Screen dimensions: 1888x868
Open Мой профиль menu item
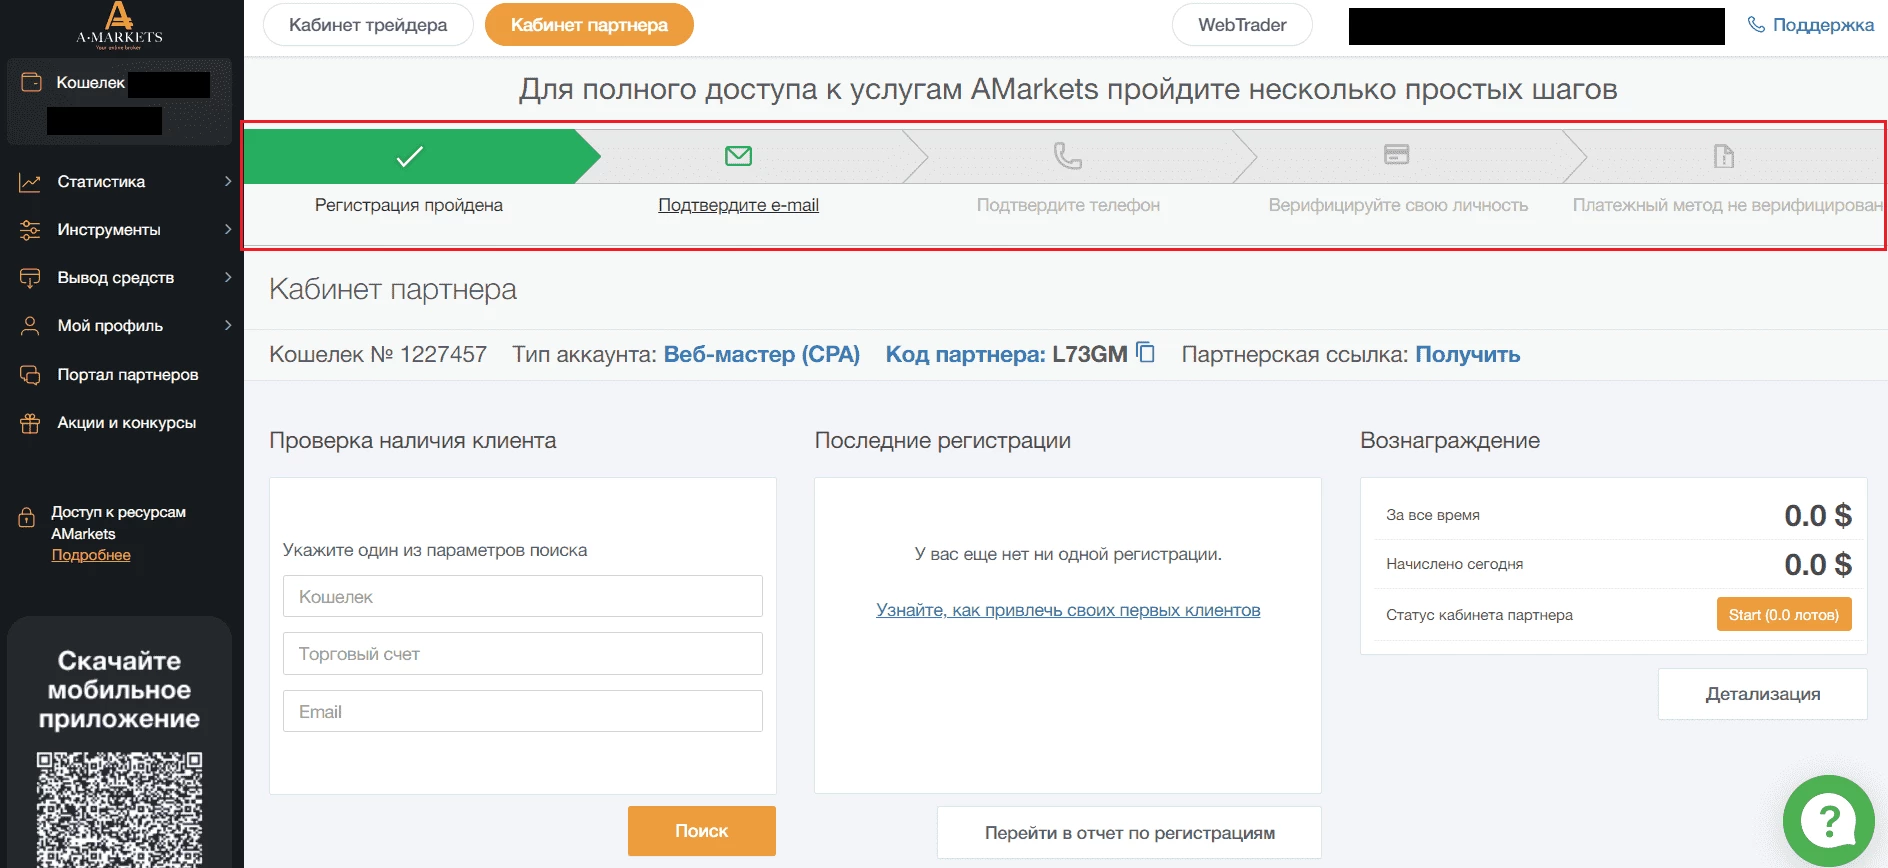click(110, 326)
